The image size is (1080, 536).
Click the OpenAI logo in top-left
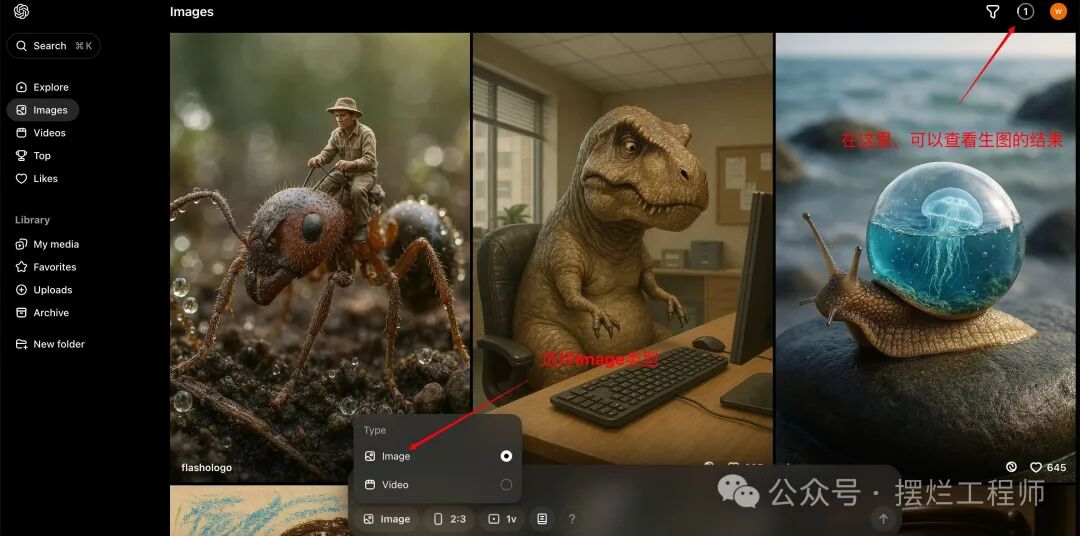tap(22, 12)
